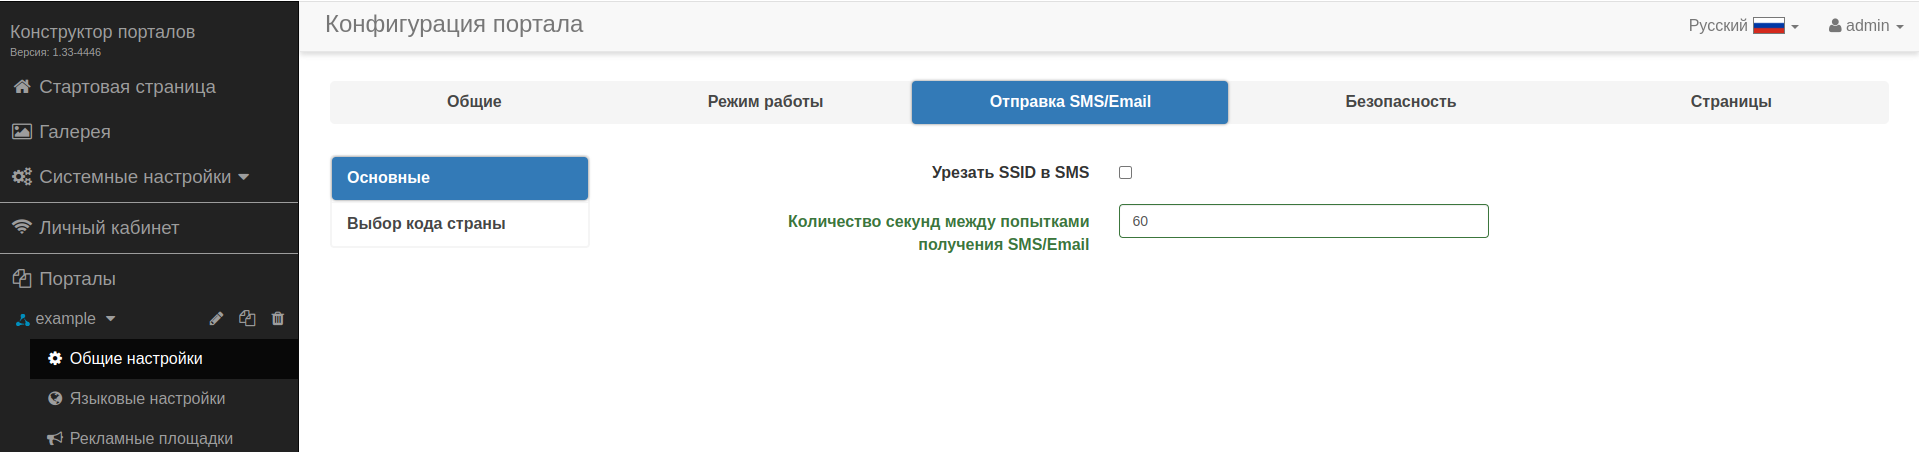Delete the example portal with trash icon
Viewport: 1919px width, 452px height.
click(278, 319)
